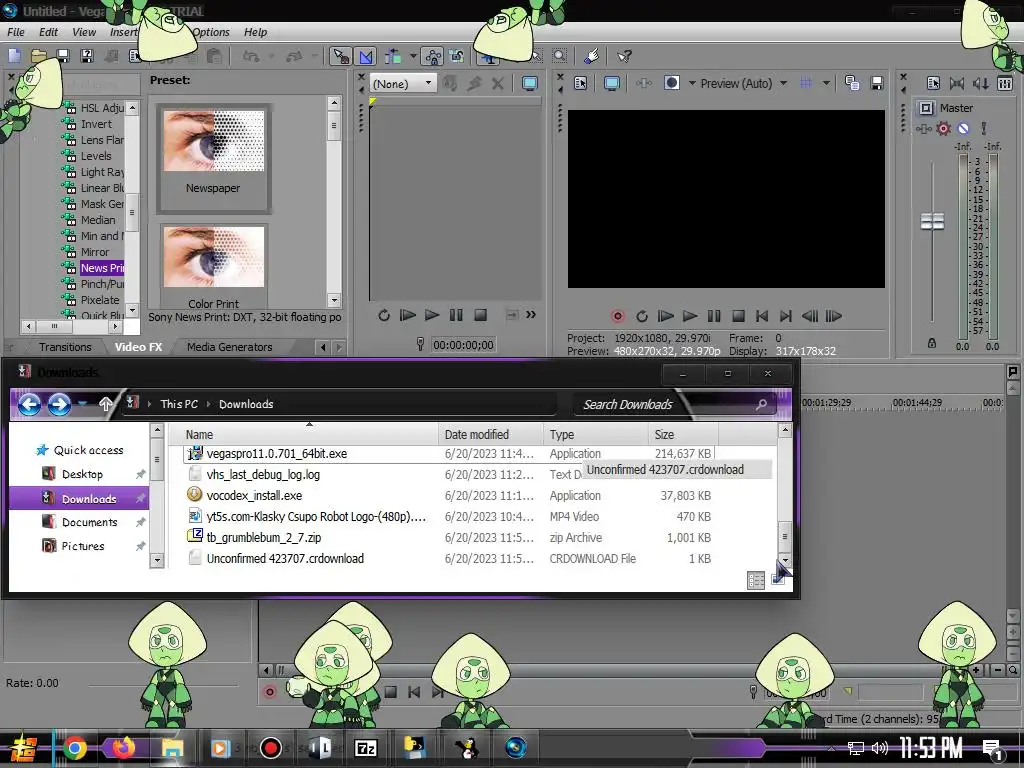Click Play From Start under video preview
This screenshot has height=768, width=1024.
click(x=665, y=316)
